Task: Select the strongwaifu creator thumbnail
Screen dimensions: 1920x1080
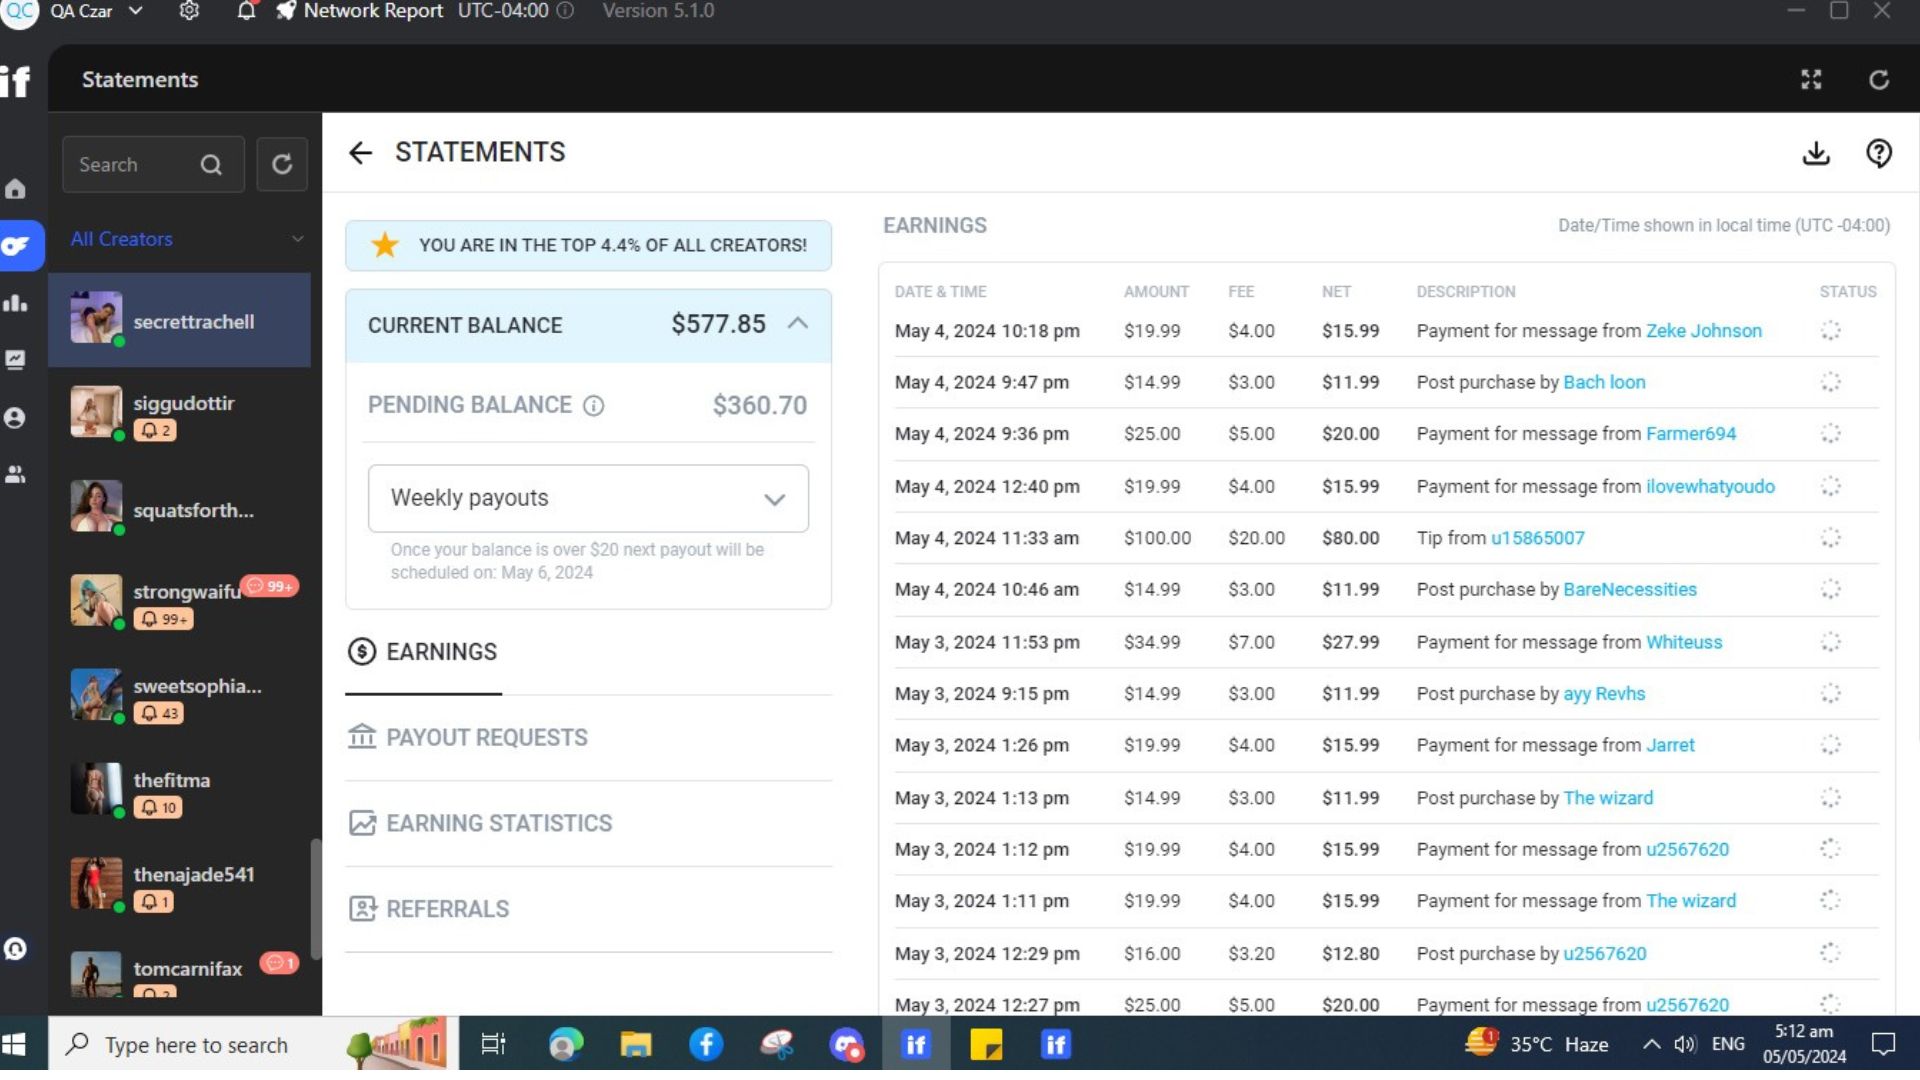Action: [96, 600]
